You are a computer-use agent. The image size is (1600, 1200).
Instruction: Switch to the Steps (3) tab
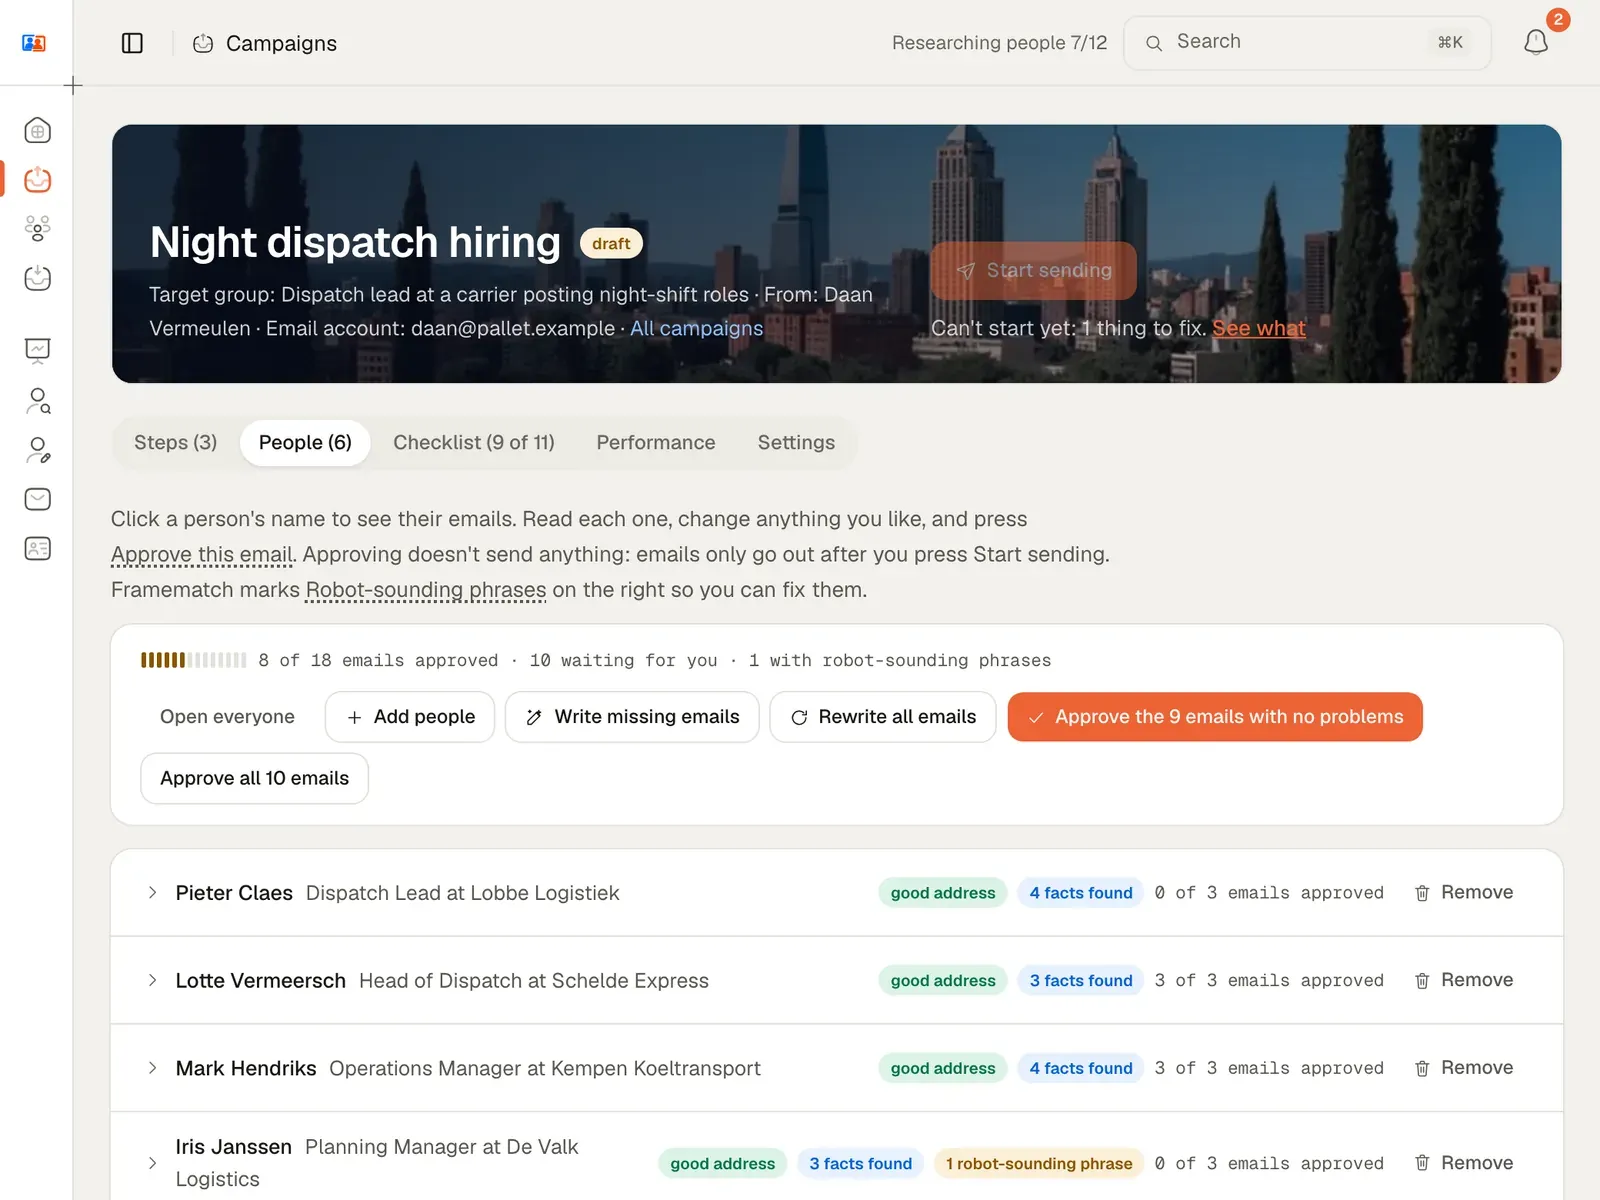point(176,443)
